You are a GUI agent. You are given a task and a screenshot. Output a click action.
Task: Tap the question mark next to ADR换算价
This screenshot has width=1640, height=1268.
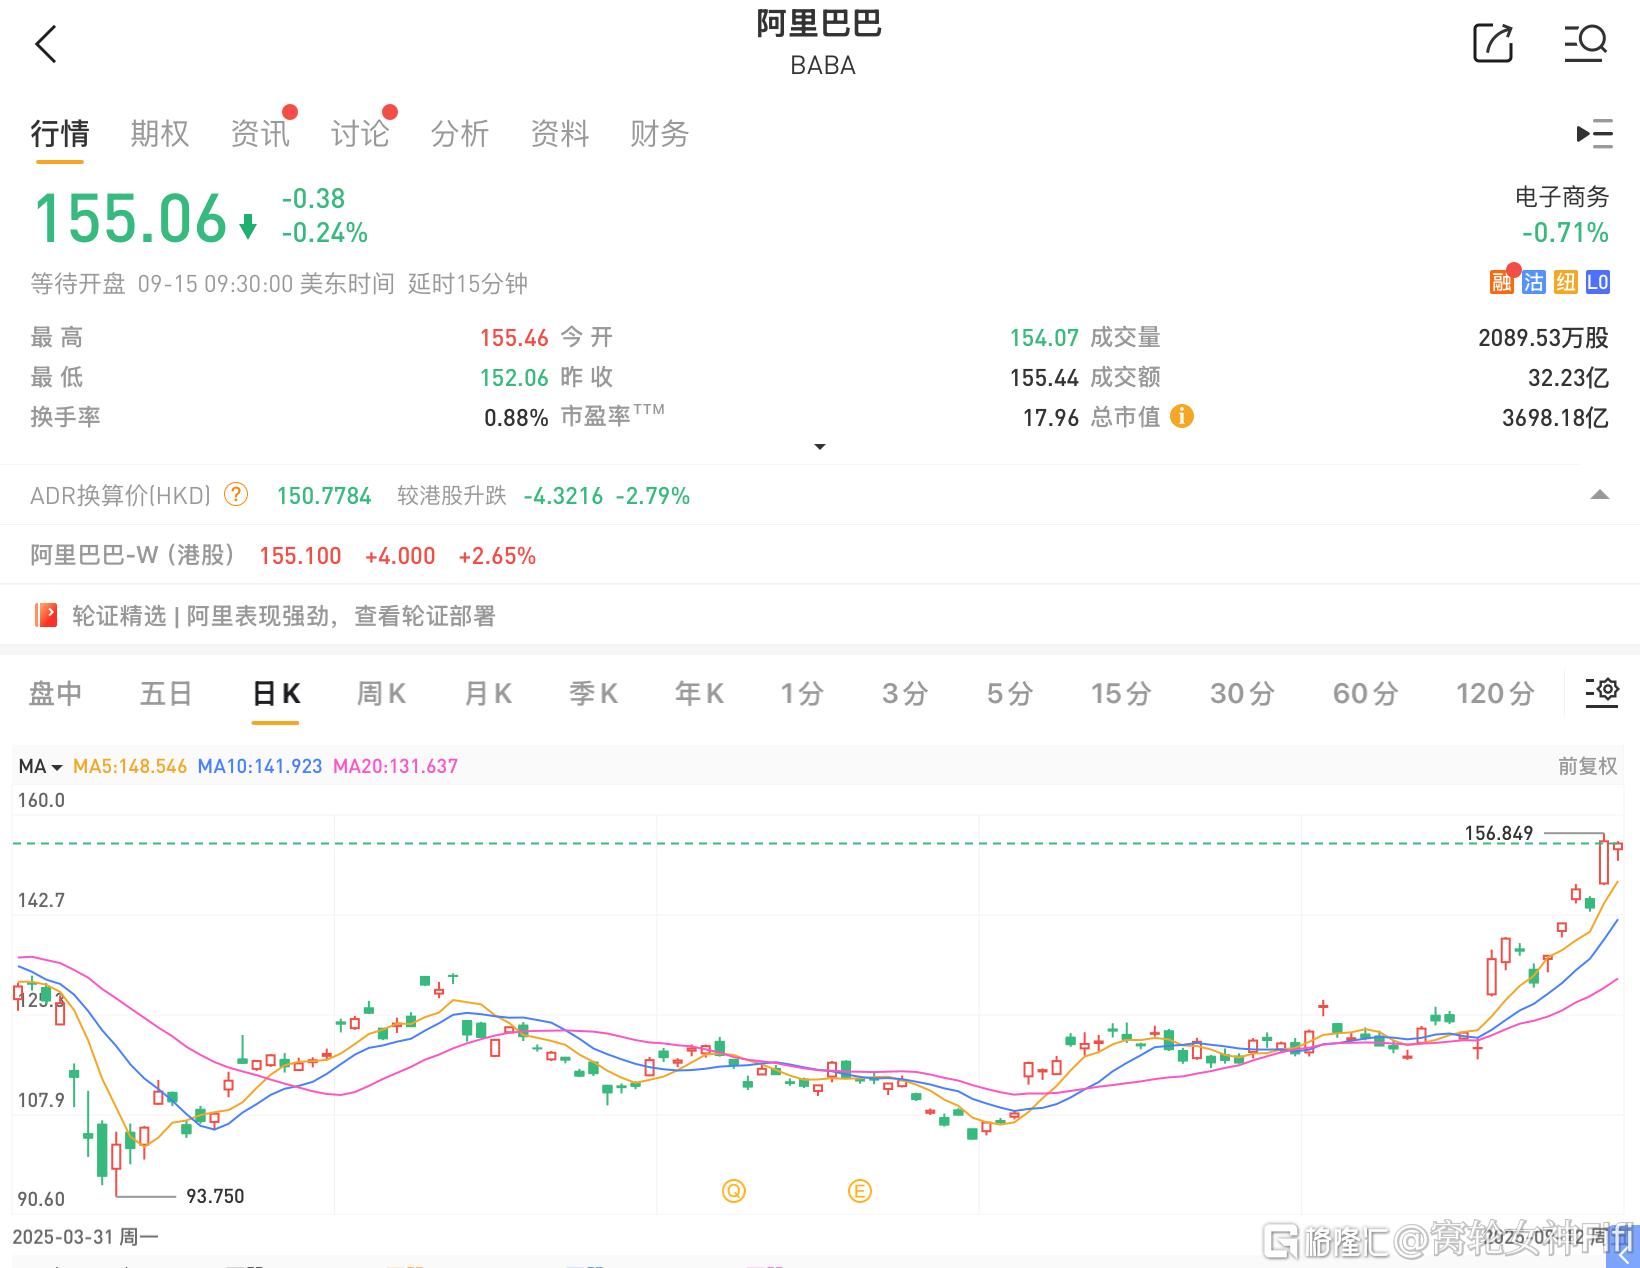pyautogui.click(x=236, y=495)
